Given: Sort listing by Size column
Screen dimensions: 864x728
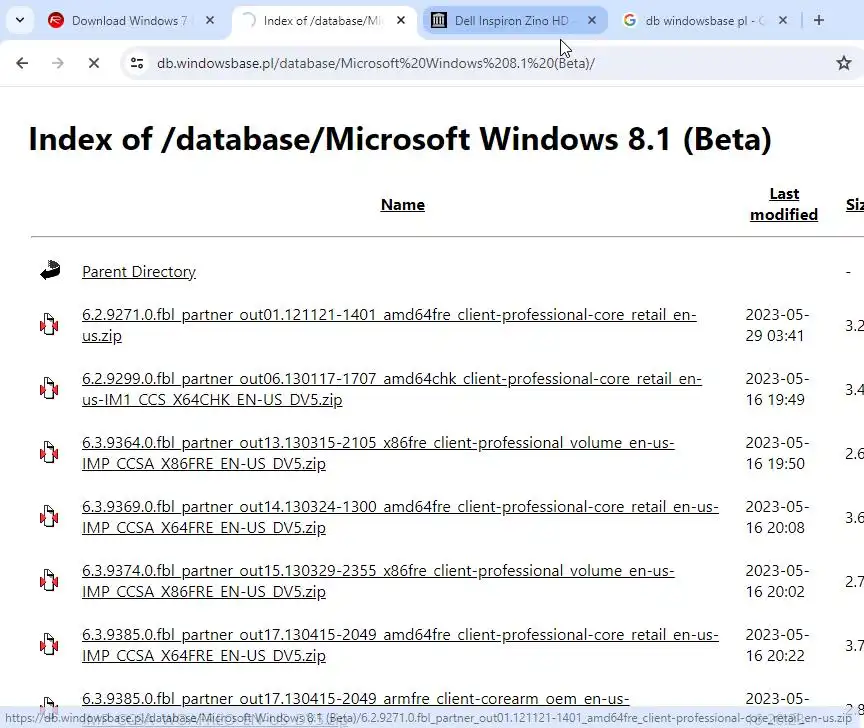Looking at the screenshot, I should point(855,204).
